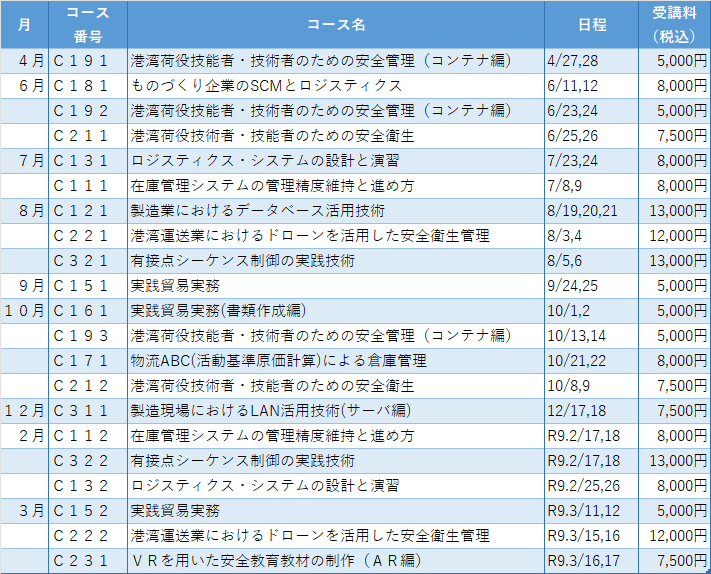Image resolution: width=711 pixels, height=574 pixels.
Task: Click the コース名 column header
Action: [x=336, y=24]
